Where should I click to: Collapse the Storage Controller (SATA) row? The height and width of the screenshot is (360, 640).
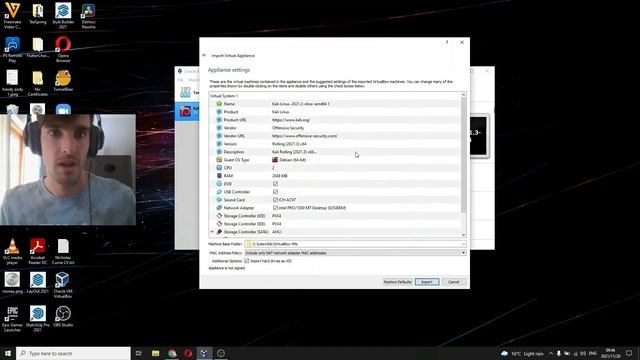[212, 232]
